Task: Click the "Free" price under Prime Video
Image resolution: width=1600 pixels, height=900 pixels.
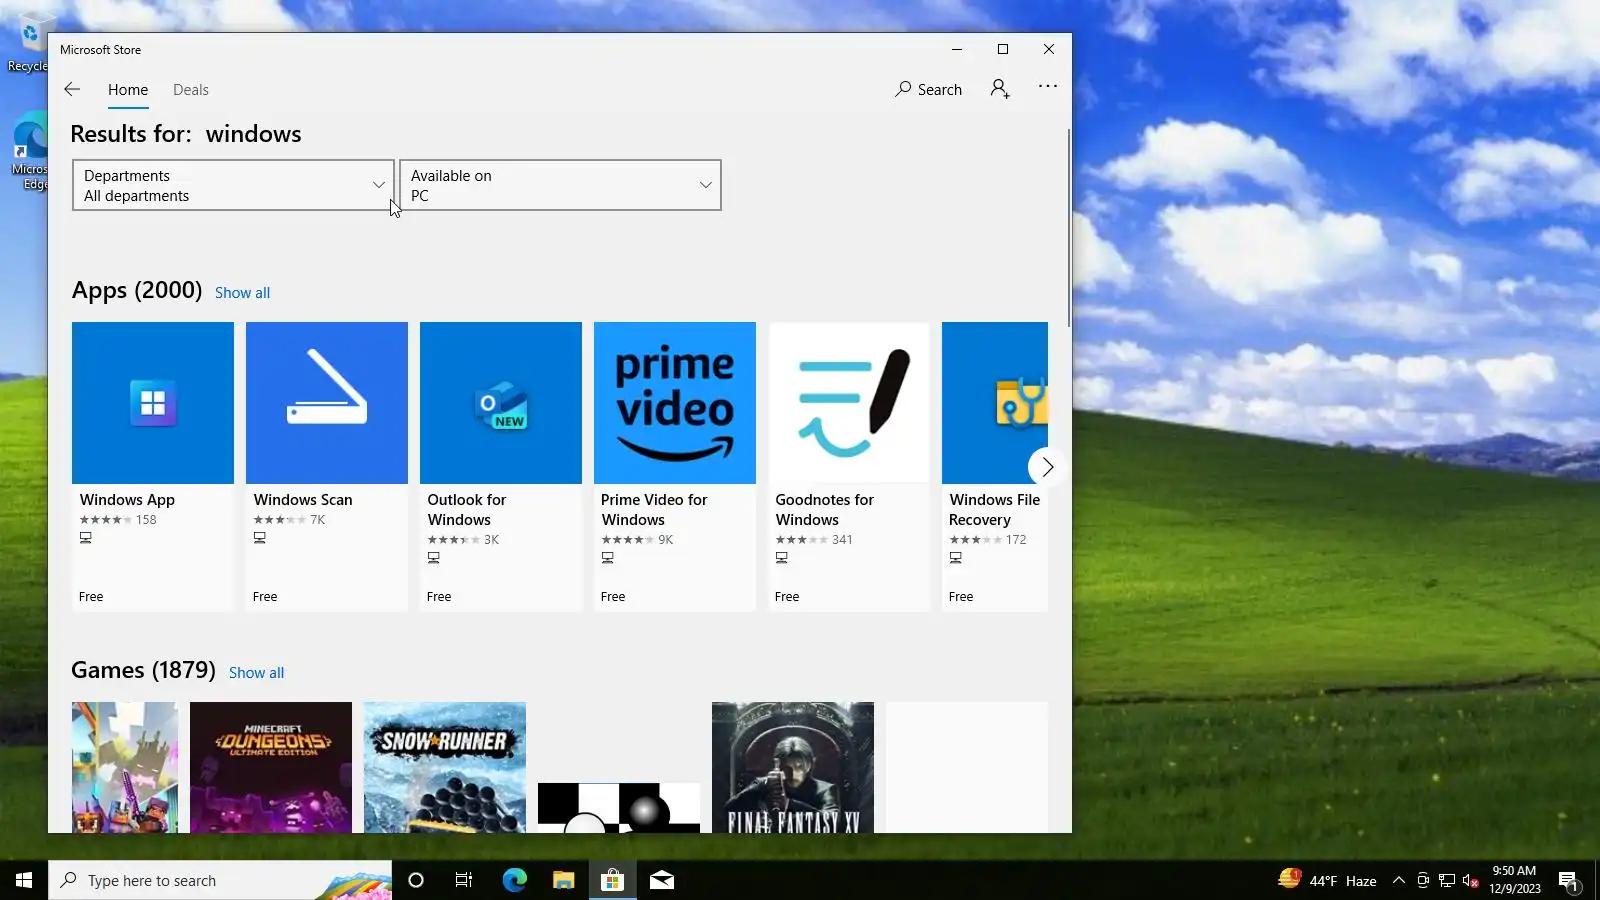Action: (x=613, y=597)
